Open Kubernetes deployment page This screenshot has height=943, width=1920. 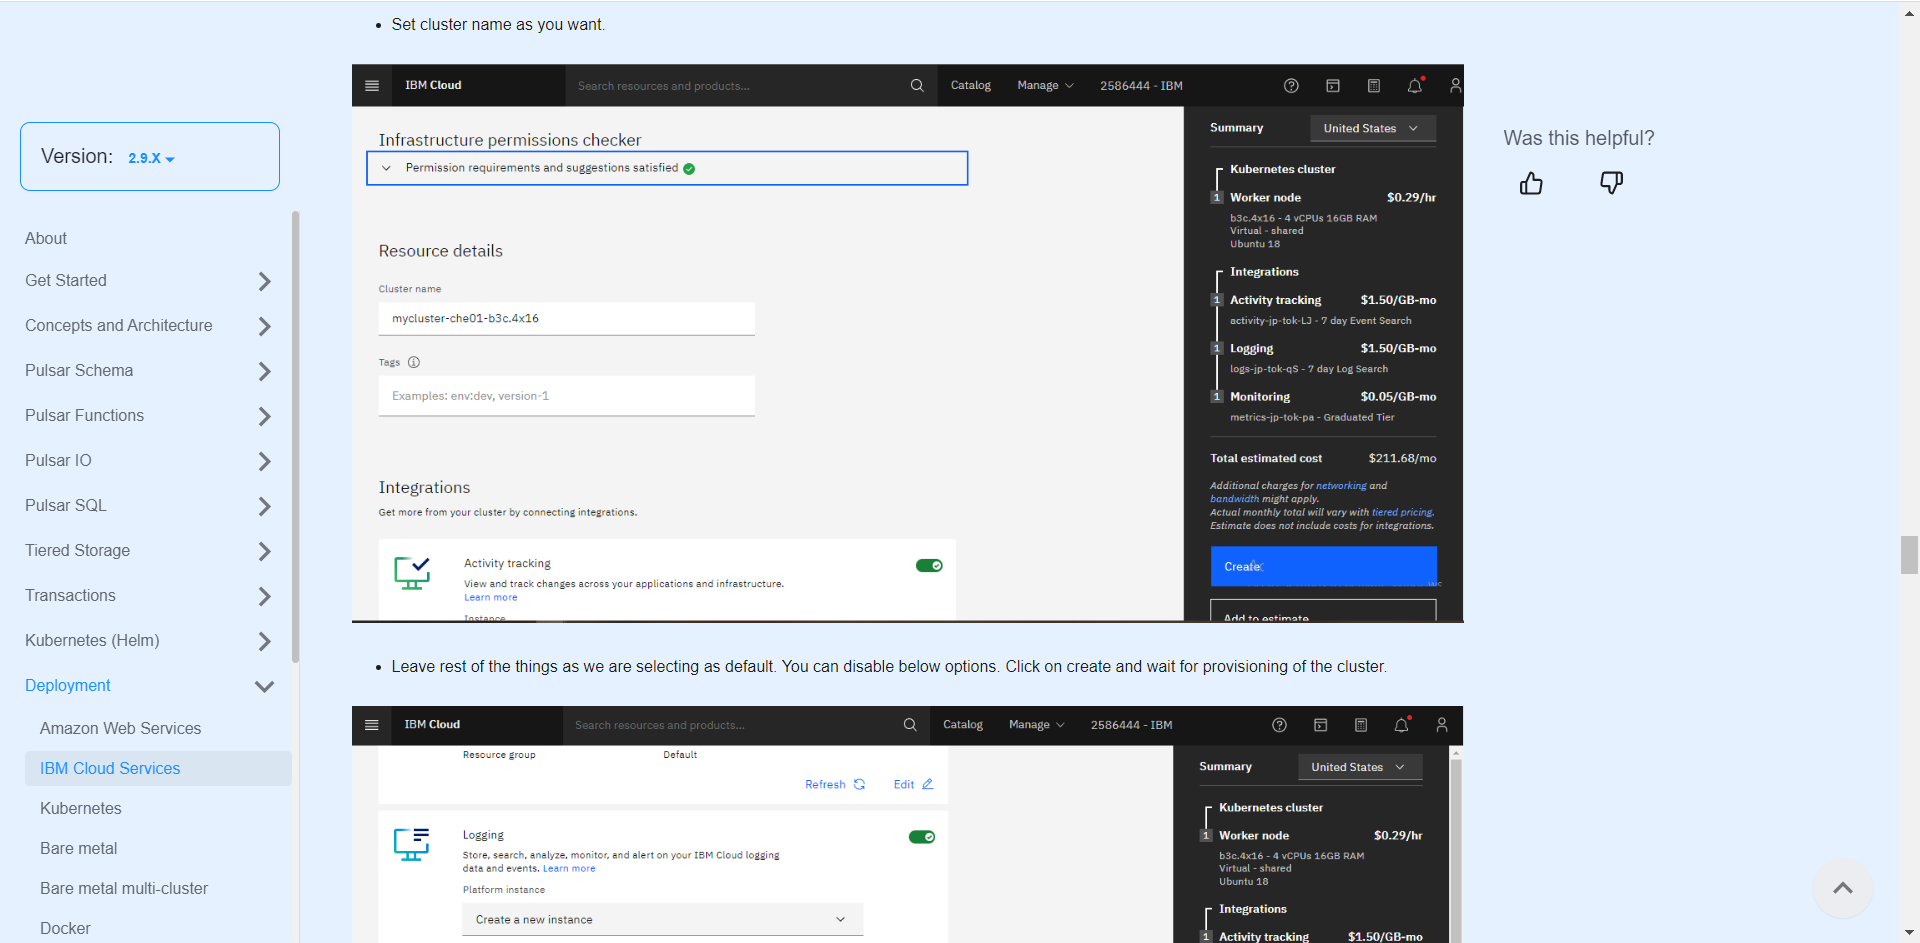80,808
